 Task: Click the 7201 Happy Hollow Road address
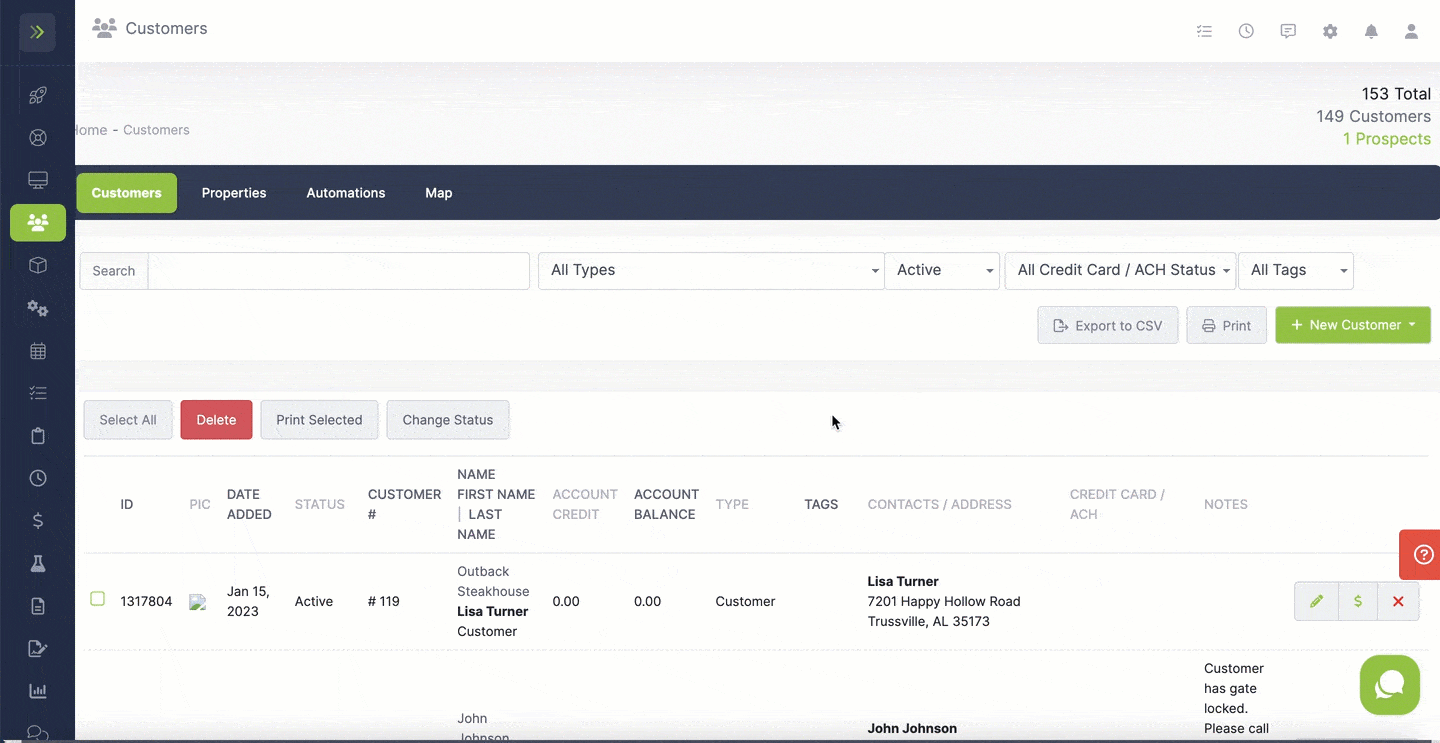pyautogui.click(x=944, y=601)
